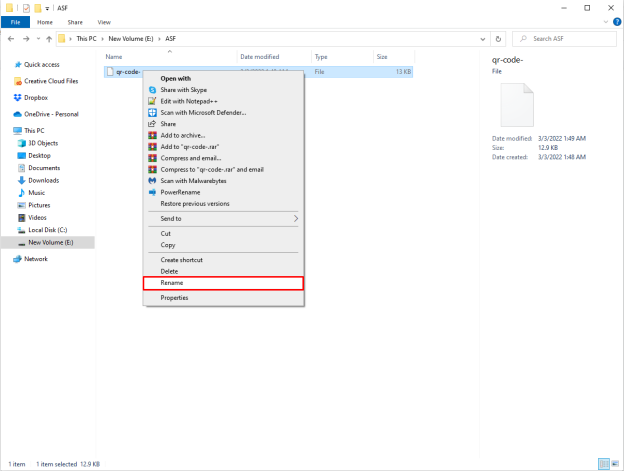Click in the Search ASF box
The height and width of the screenshot is (471, 624).
[x=564, y=39]
